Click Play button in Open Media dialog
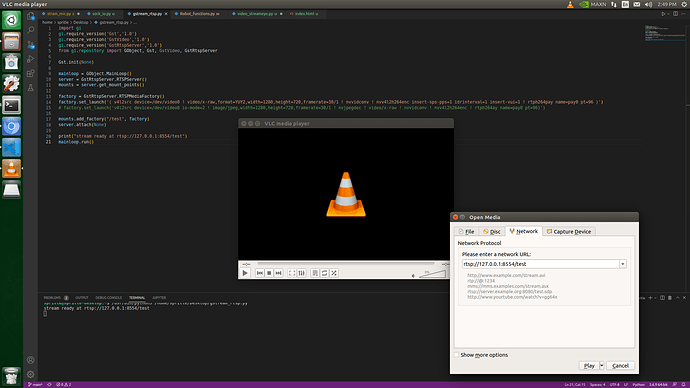The image size is (690, 388). [589, 366]
